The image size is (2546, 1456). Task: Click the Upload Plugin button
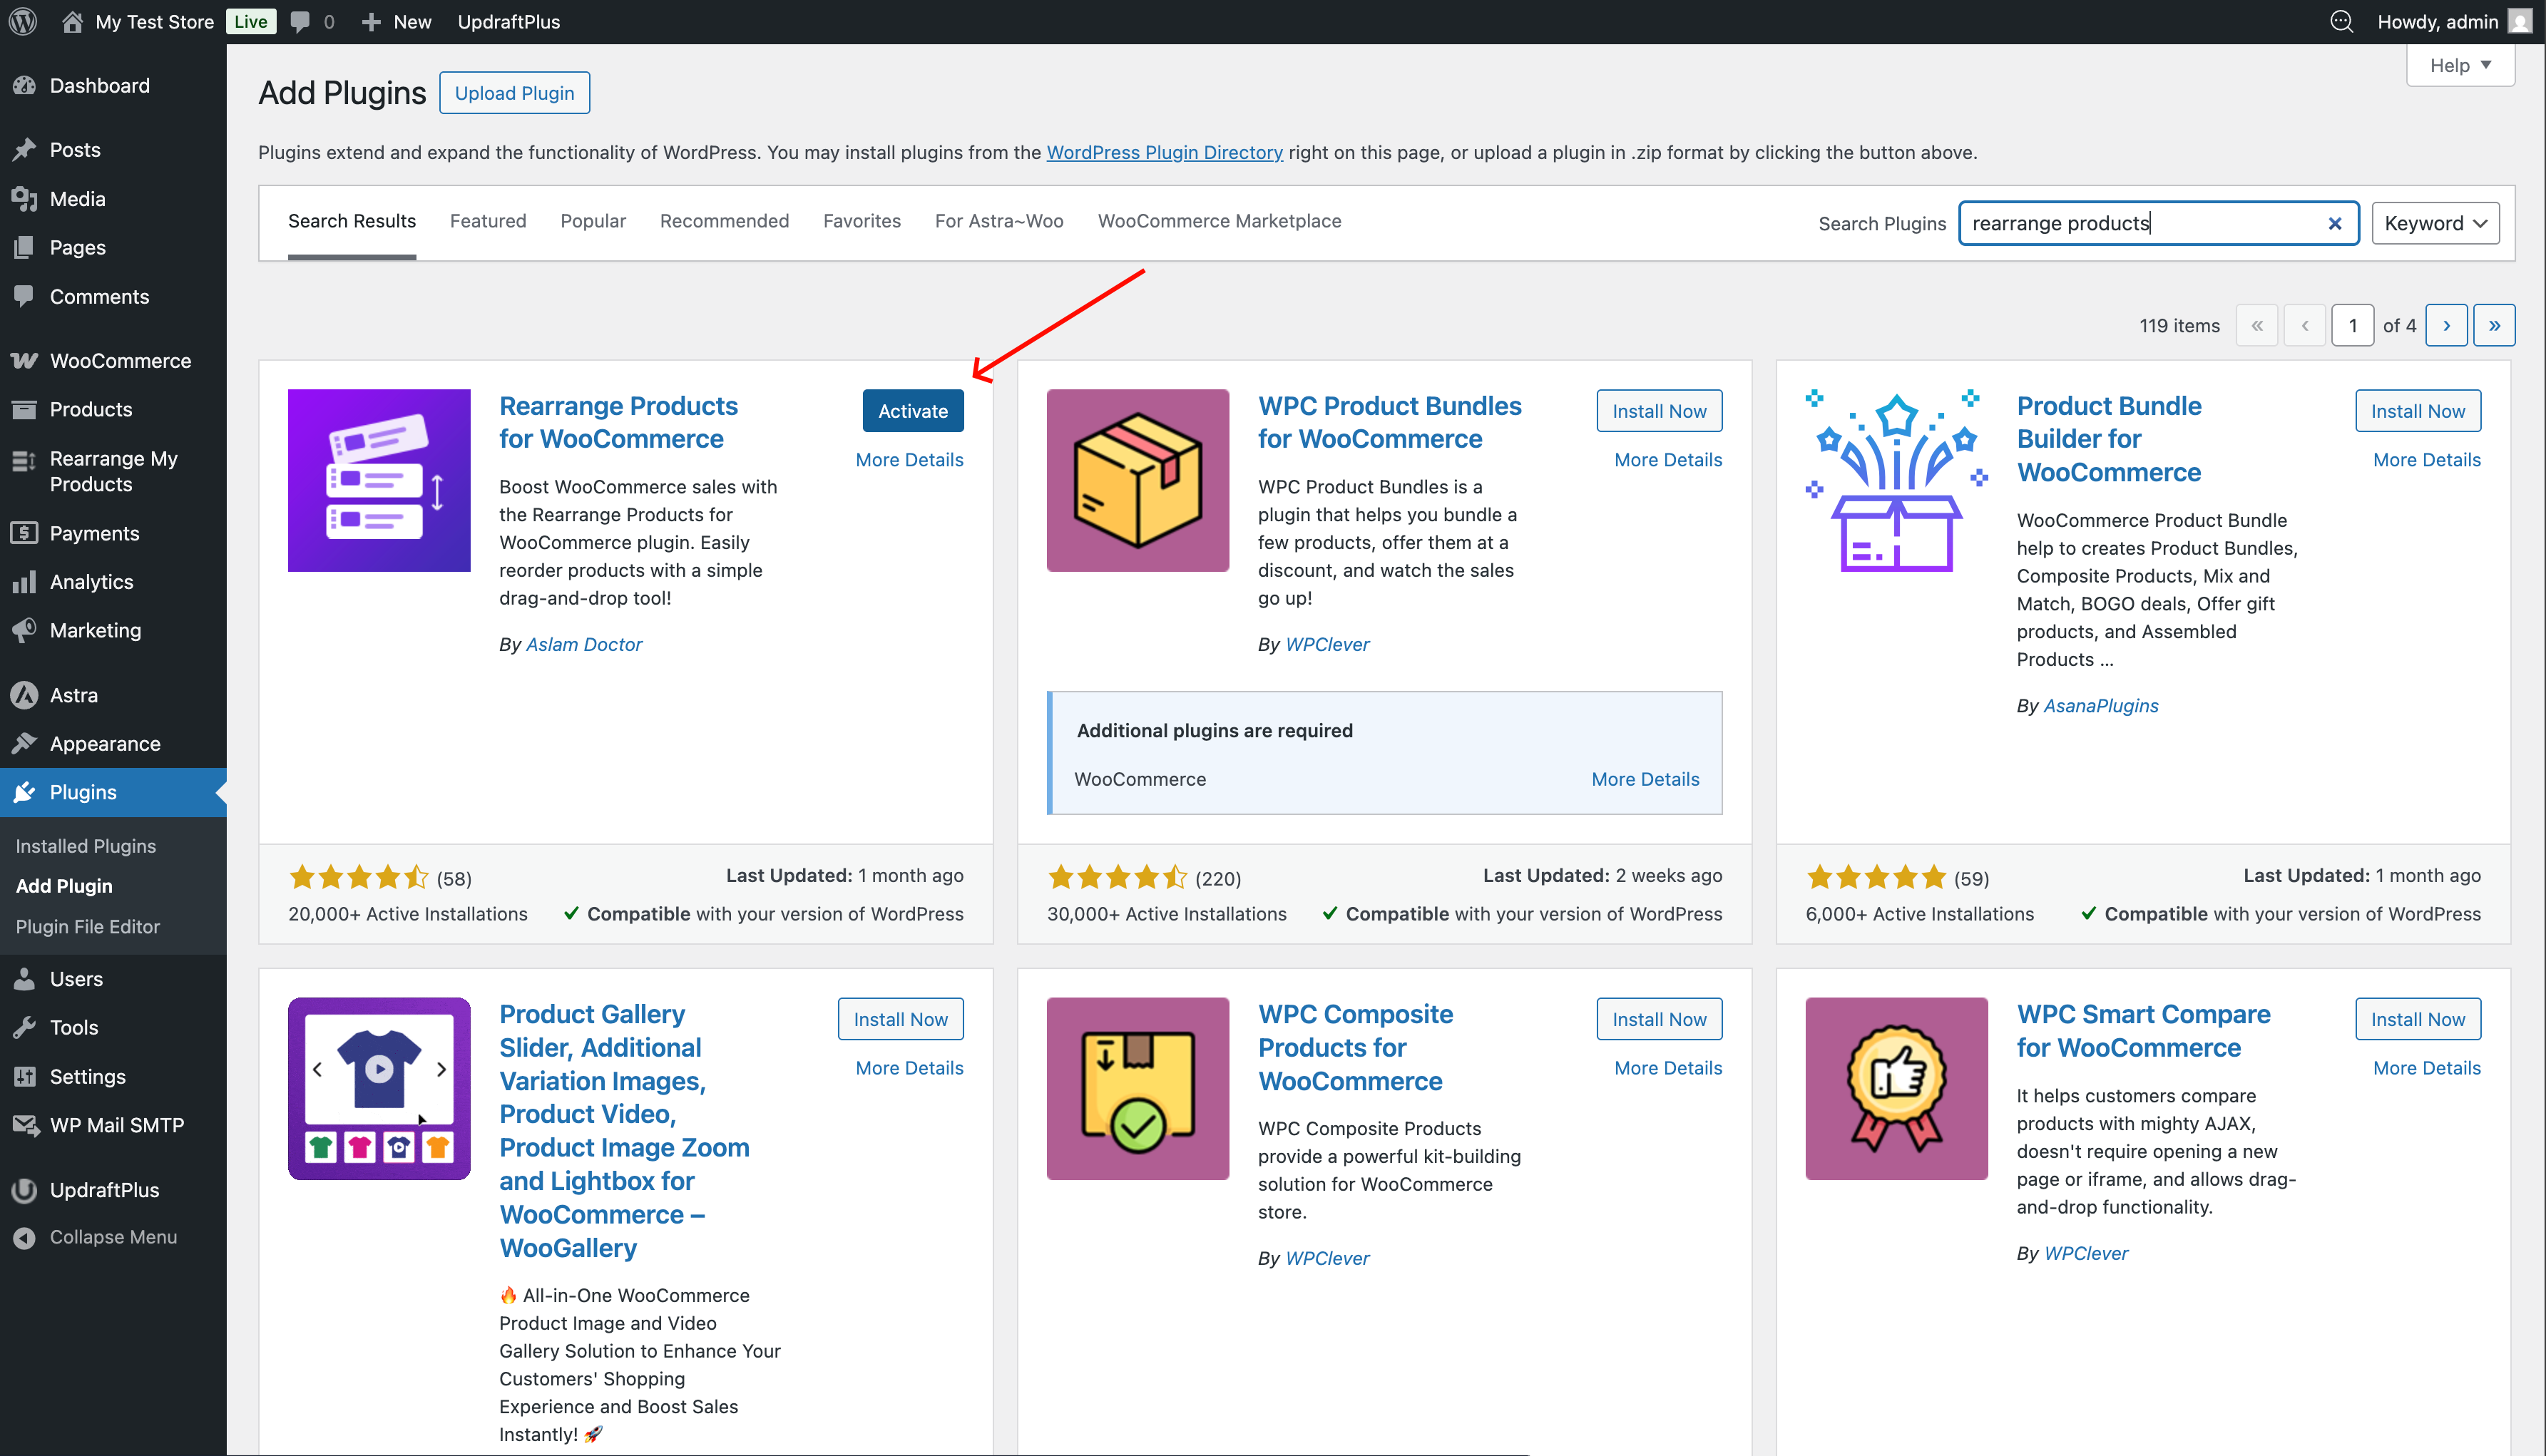514,93
